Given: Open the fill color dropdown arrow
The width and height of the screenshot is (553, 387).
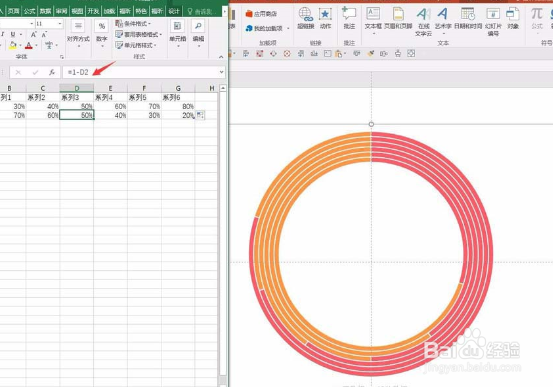Looking at the screenshot, I should click(x=20, y=45).
